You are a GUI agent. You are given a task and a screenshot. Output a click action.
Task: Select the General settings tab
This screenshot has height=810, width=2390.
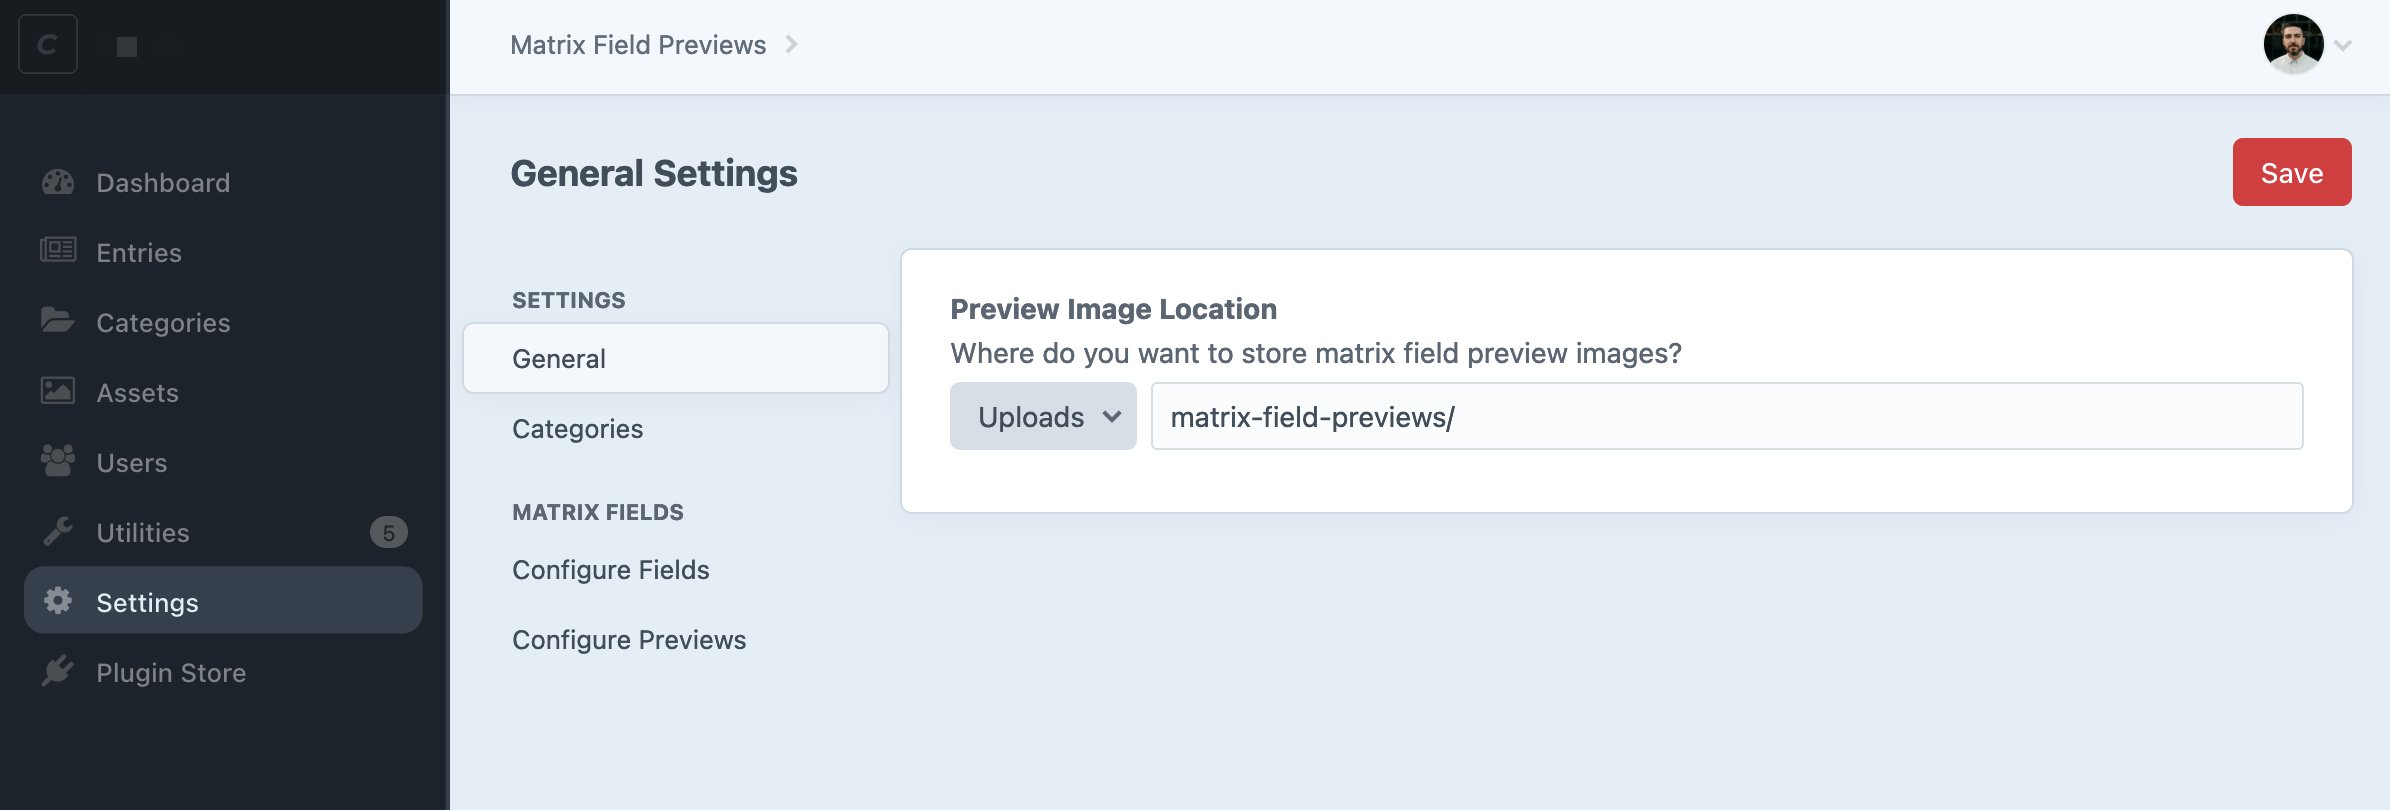point(676,358)
